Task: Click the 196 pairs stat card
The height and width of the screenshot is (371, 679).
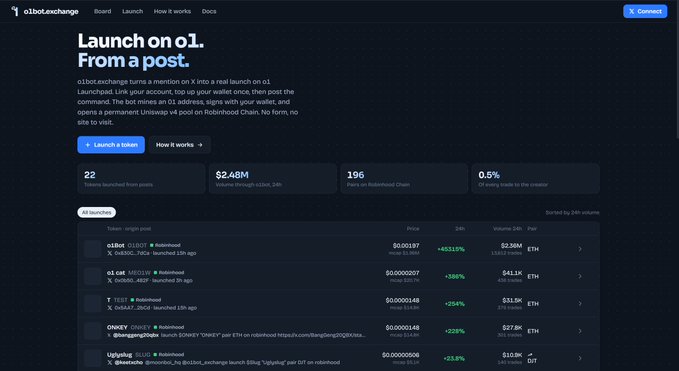Action: coord(404,178)
